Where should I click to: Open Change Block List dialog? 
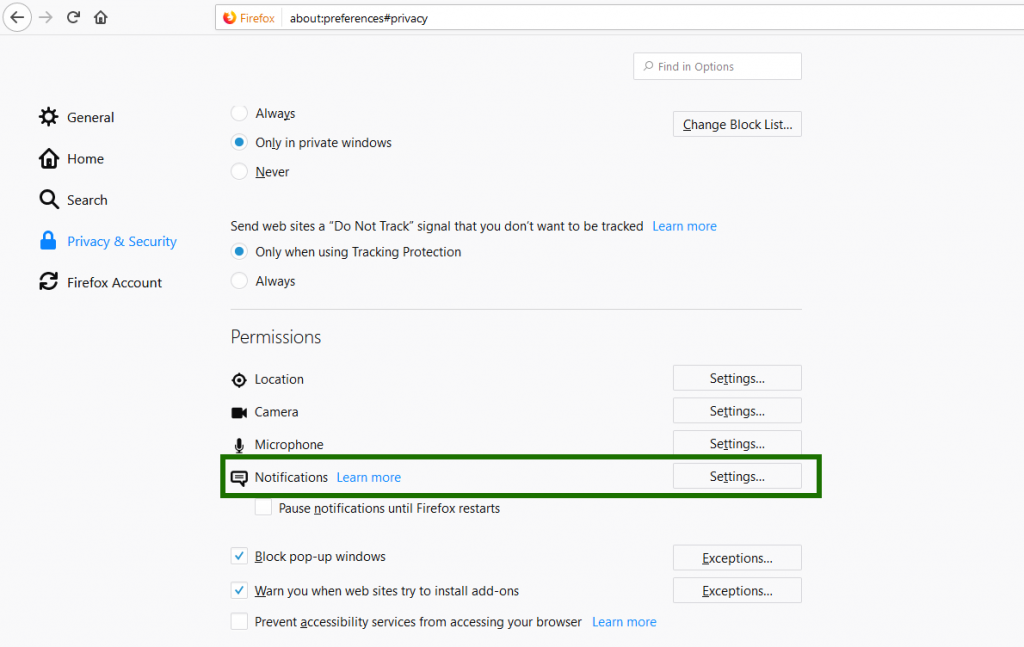point(736,123)
